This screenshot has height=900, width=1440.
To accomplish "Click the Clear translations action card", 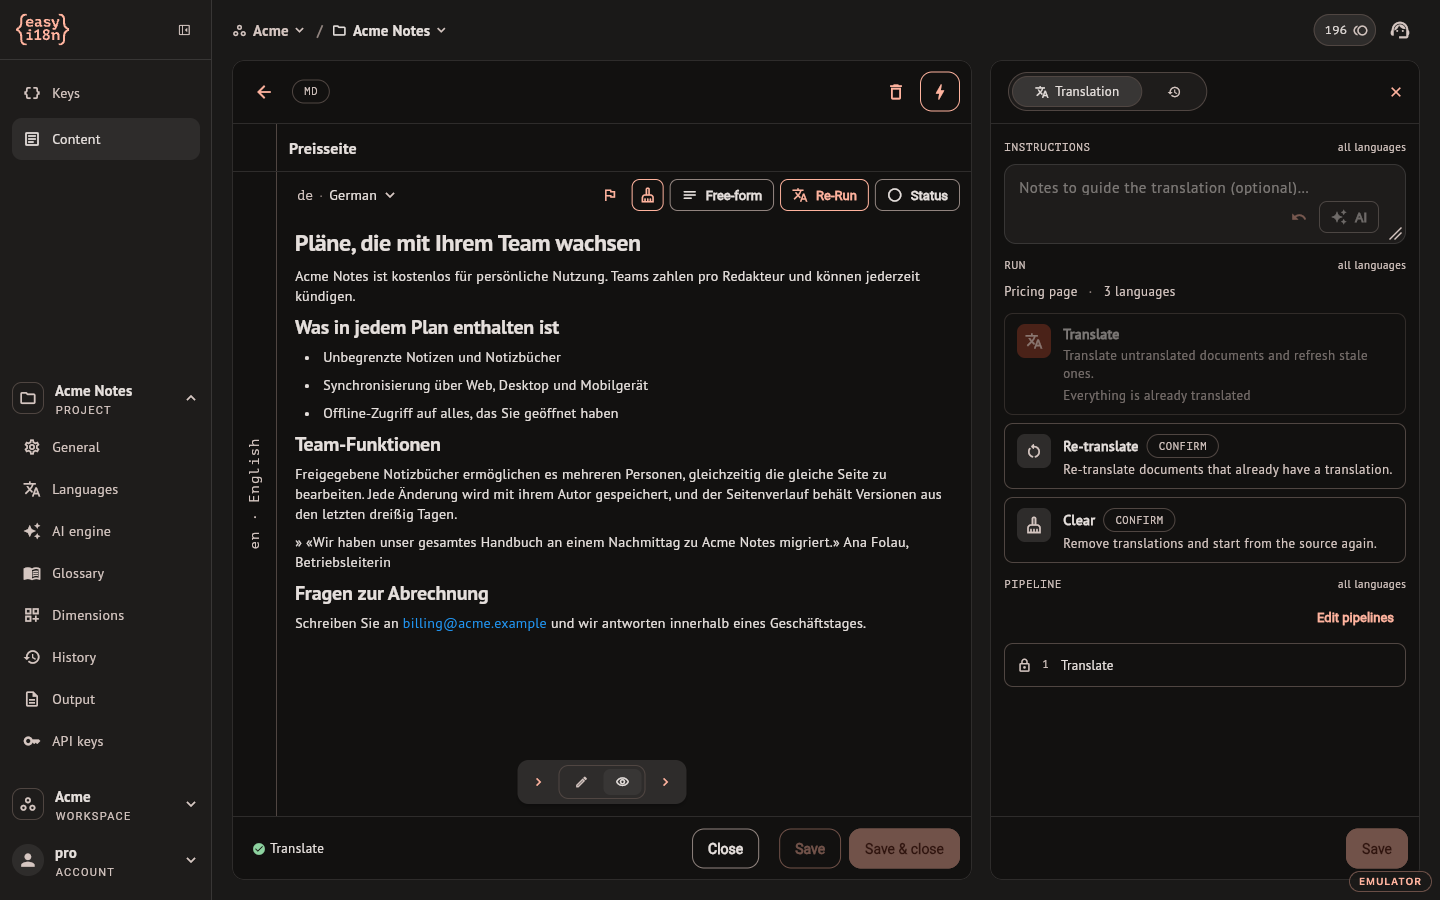I will [x=1205, y=530].
